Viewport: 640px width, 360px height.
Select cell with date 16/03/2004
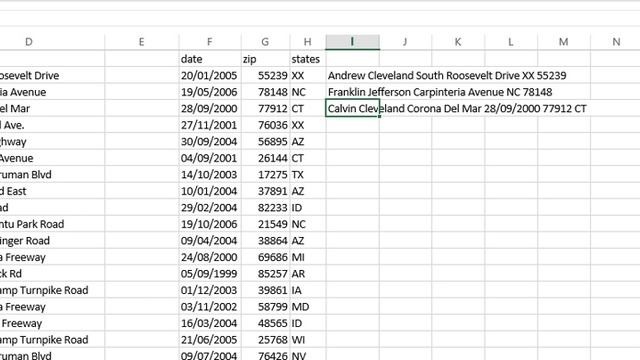pyautogui.click(x=210, y=323)
